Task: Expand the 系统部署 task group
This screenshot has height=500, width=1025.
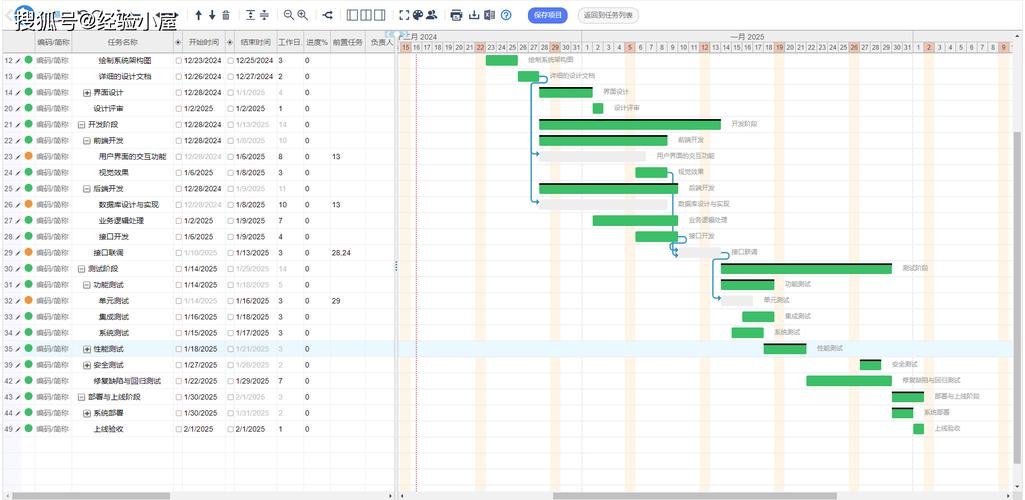Action: pos(87,413)
